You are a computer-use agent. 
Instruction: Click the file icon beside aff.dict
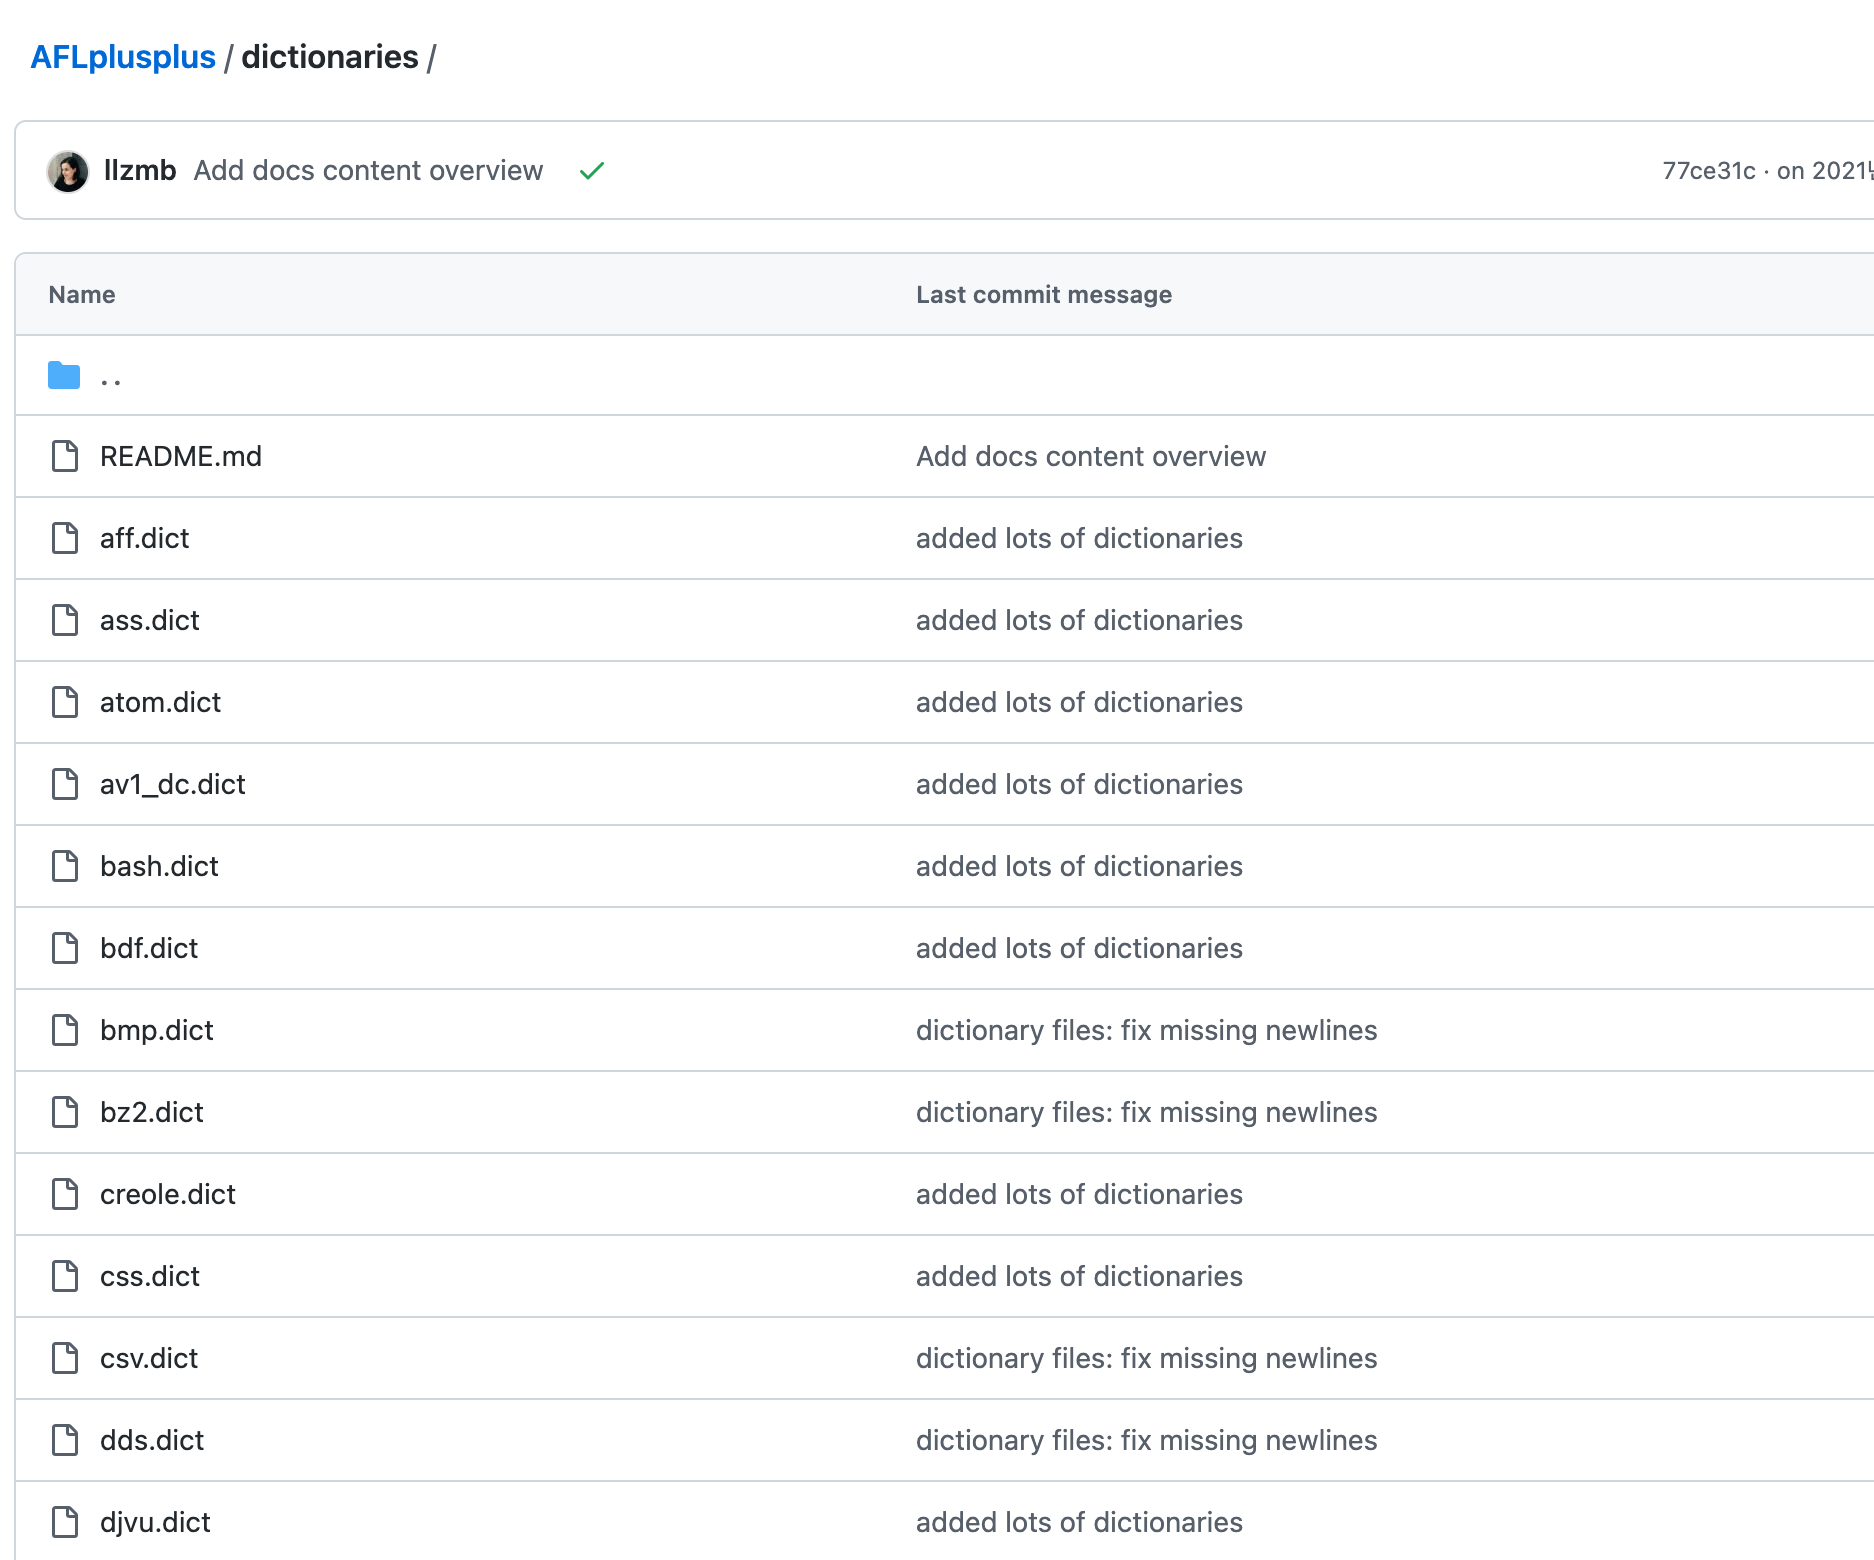coord(65,538)
